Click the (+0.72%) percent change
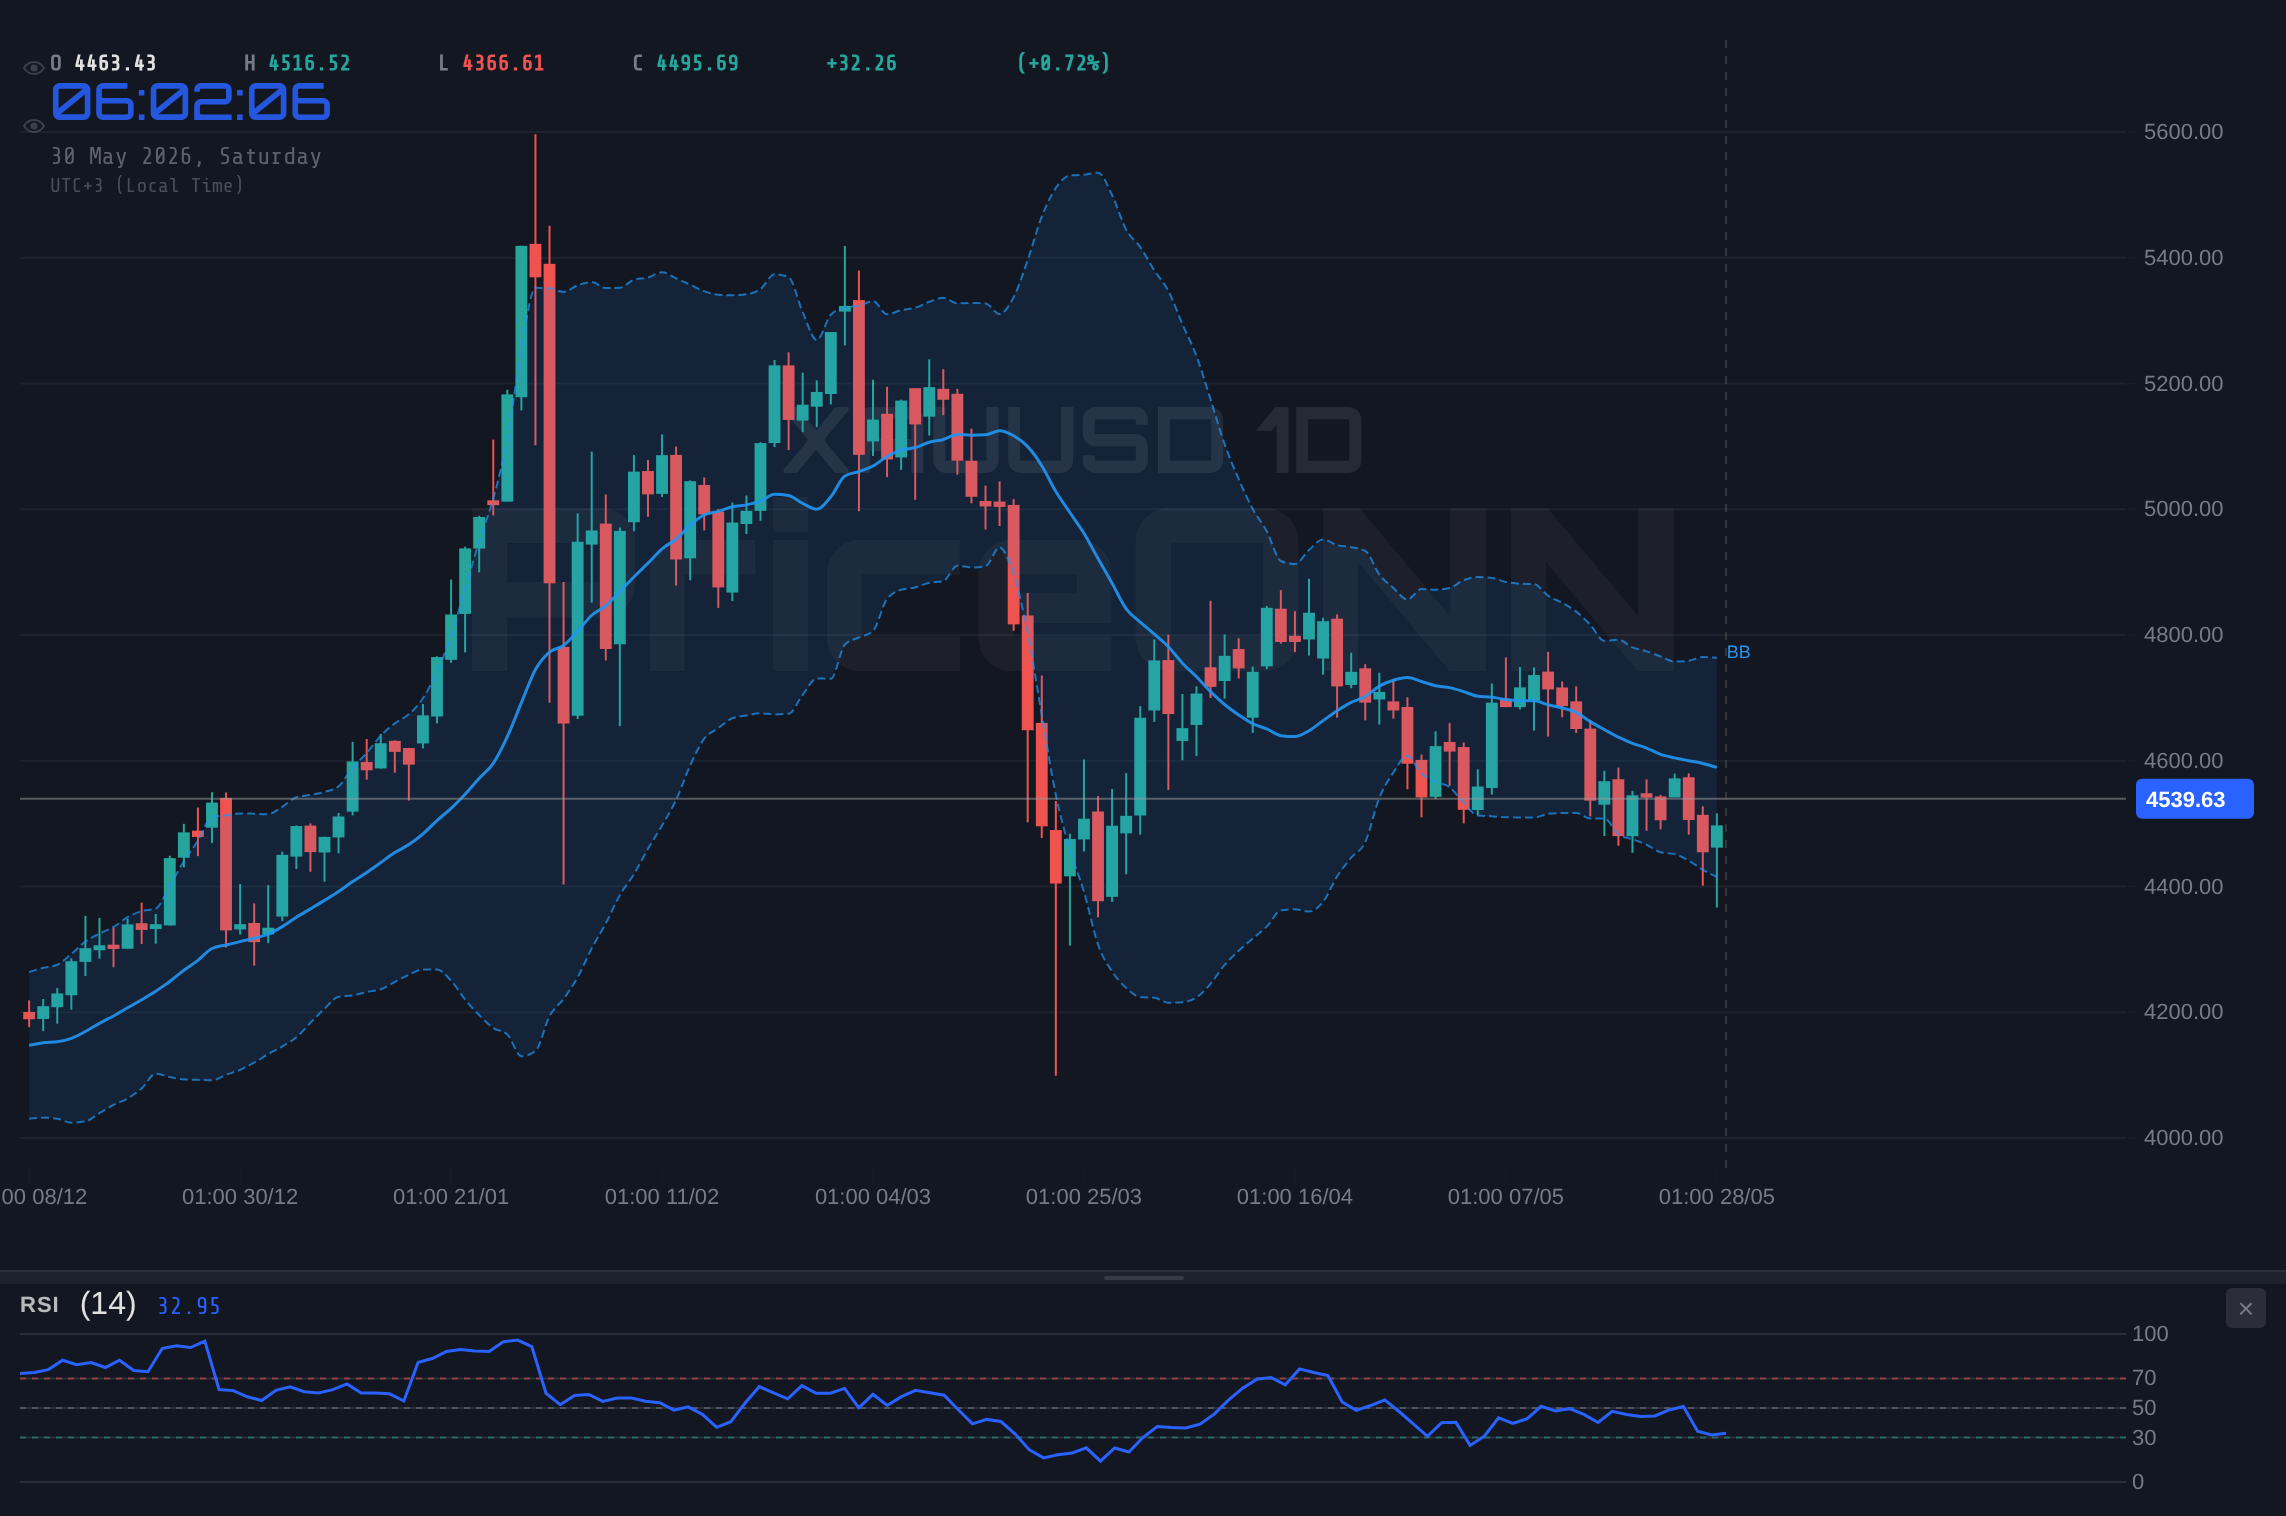This screenshot has width=2286, height=1516. click(1063, 63)
